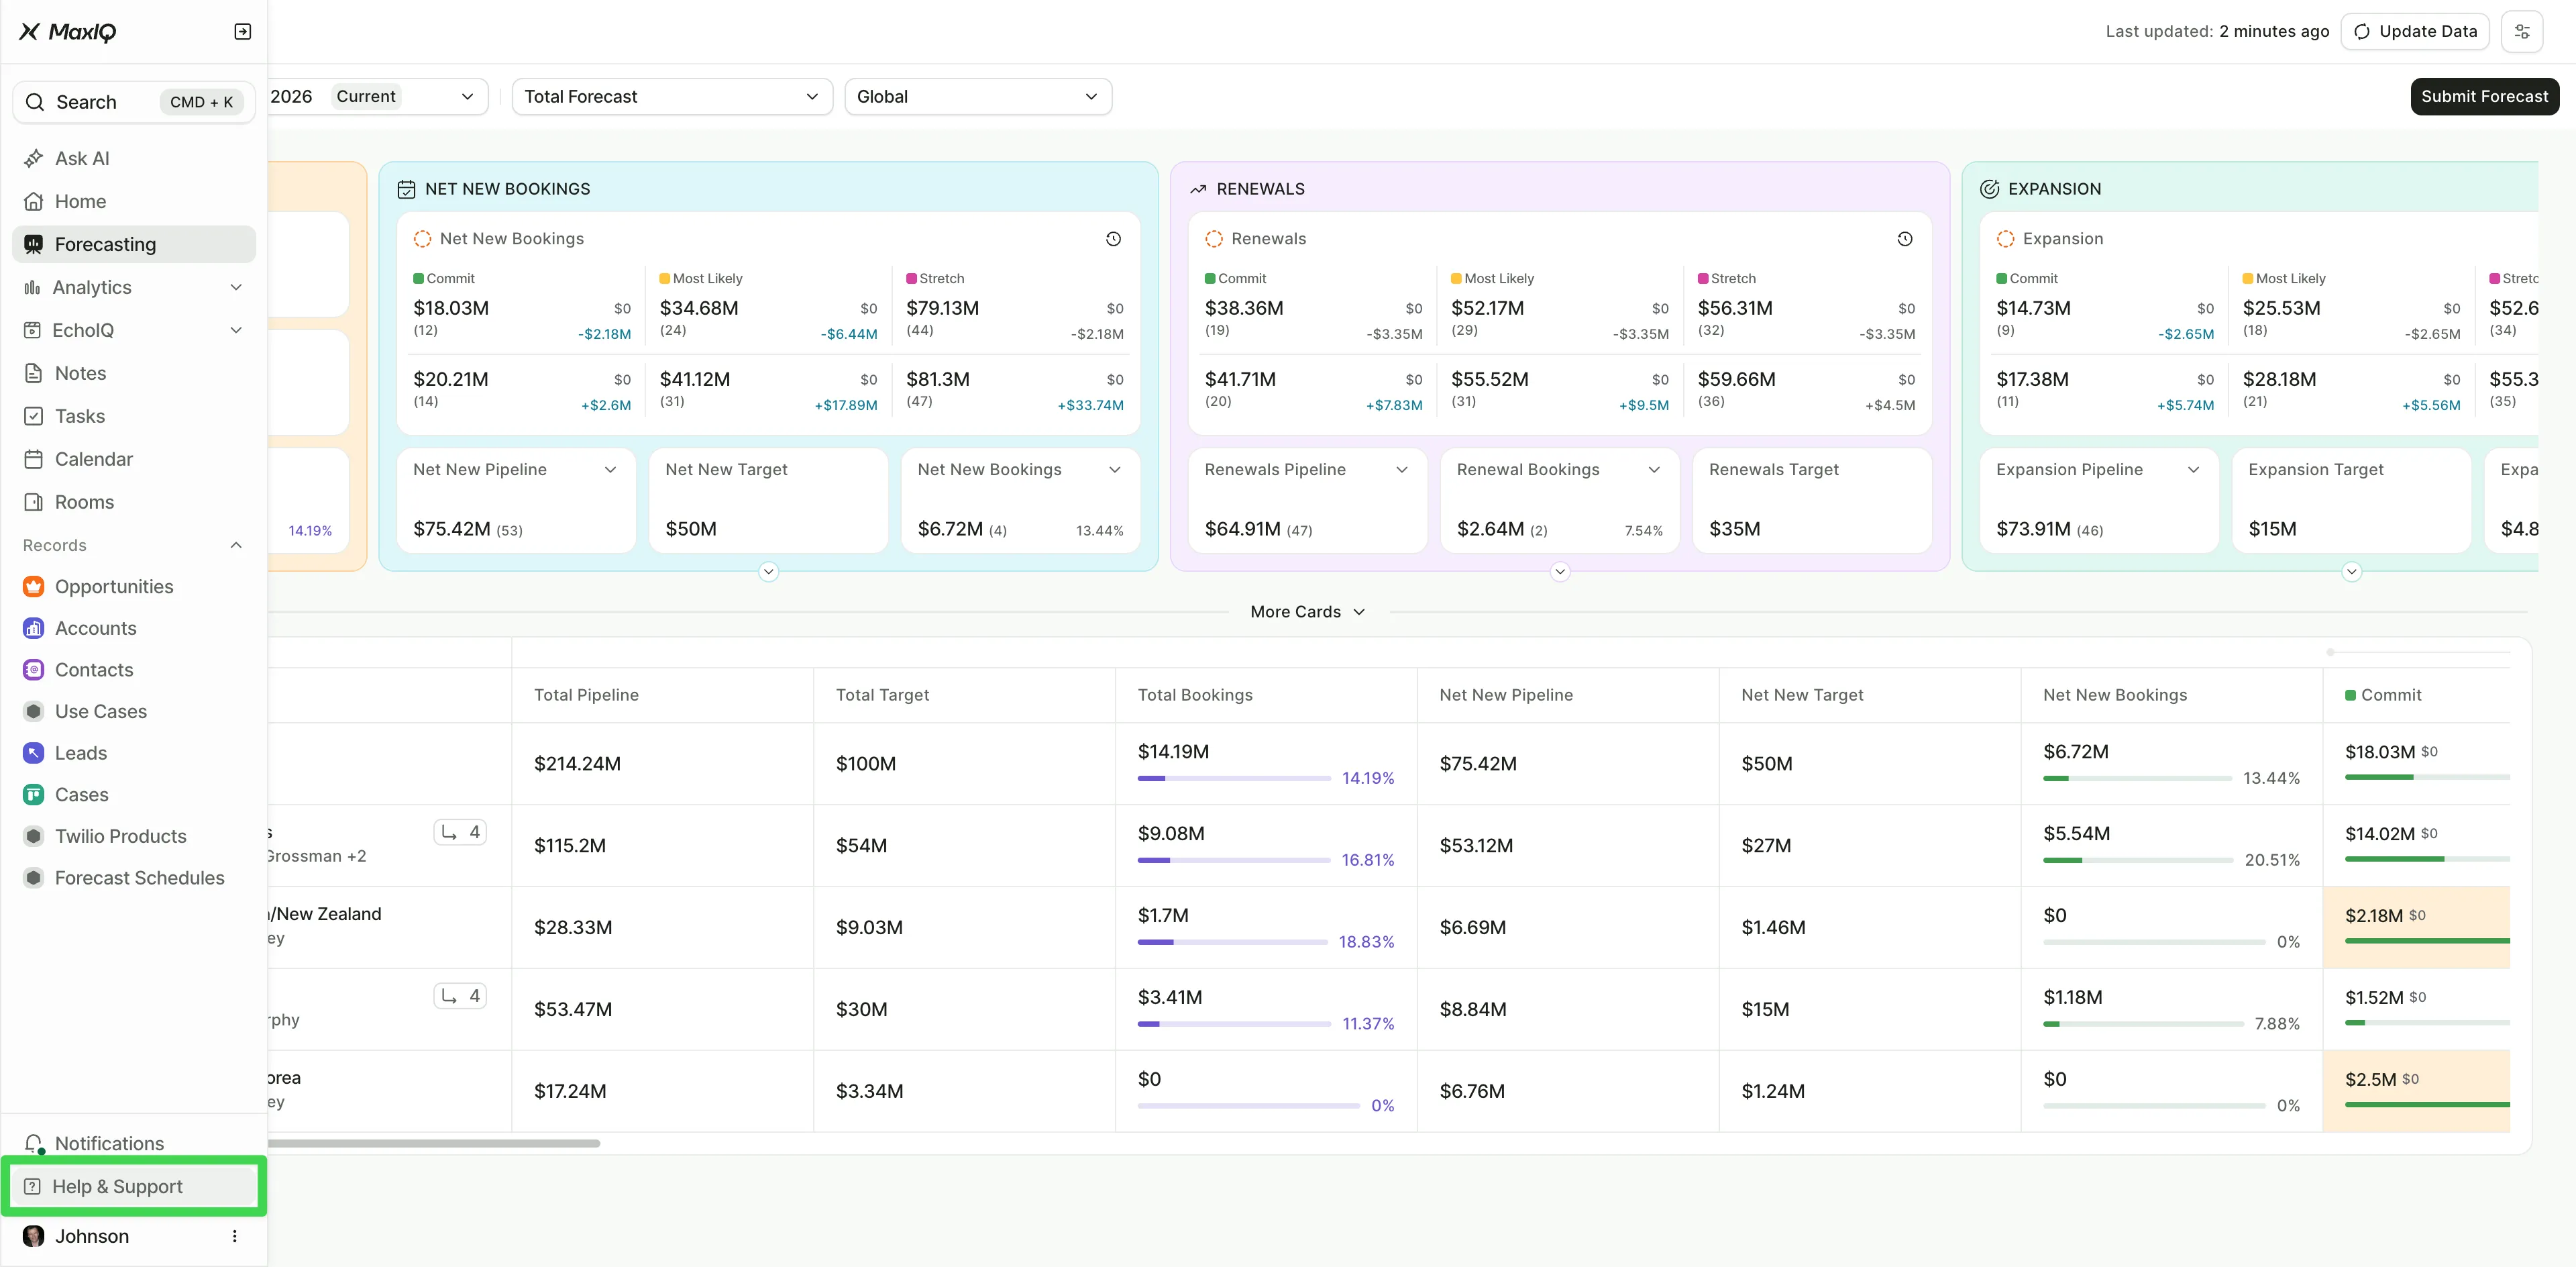Open Forecast Schedules records

coord(134,878)
